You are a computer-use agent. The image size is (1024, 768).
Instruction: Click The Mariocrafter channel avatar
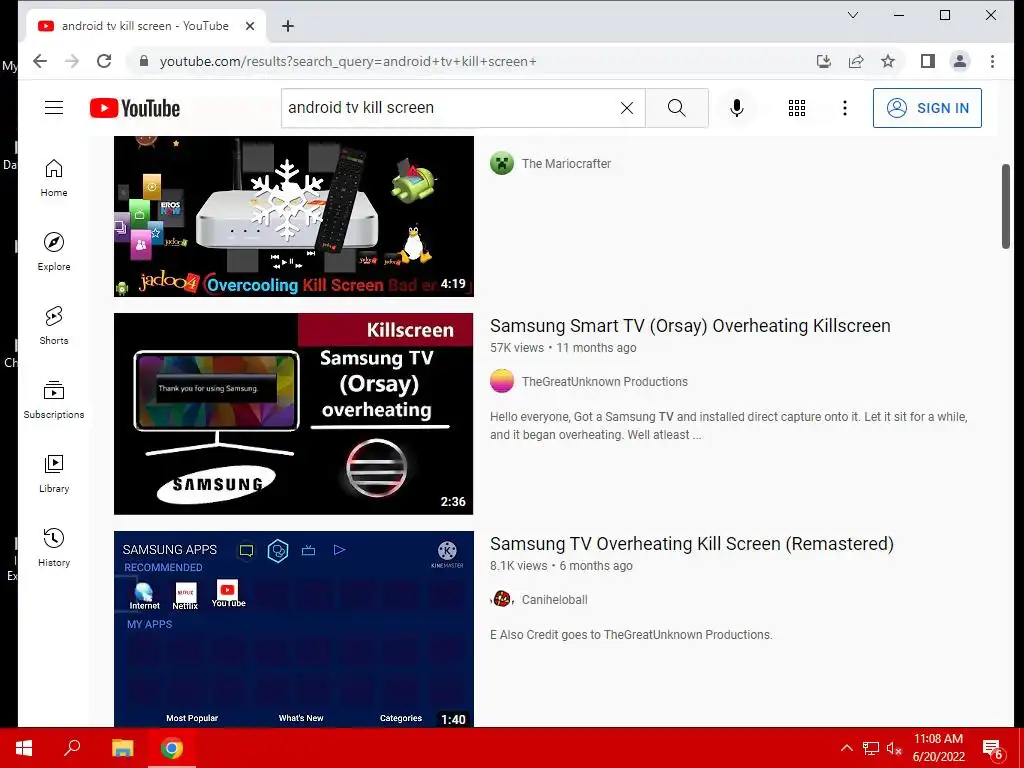tap(502, 163)
